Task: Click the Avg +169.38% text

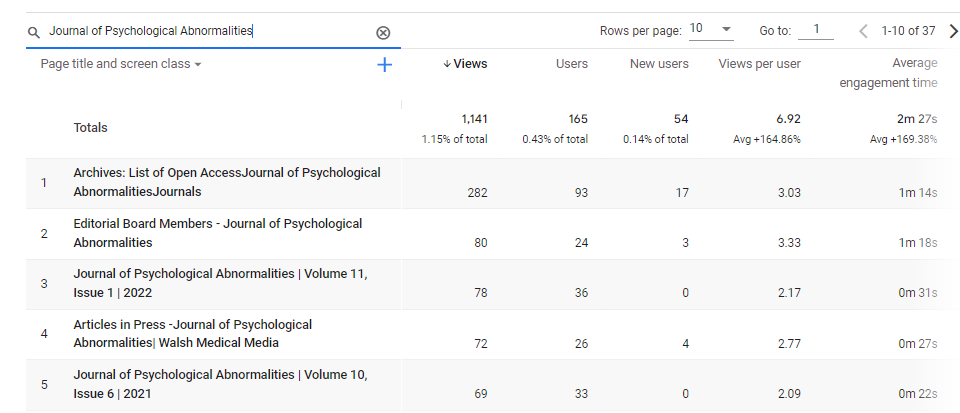Action: pos(903,139)
